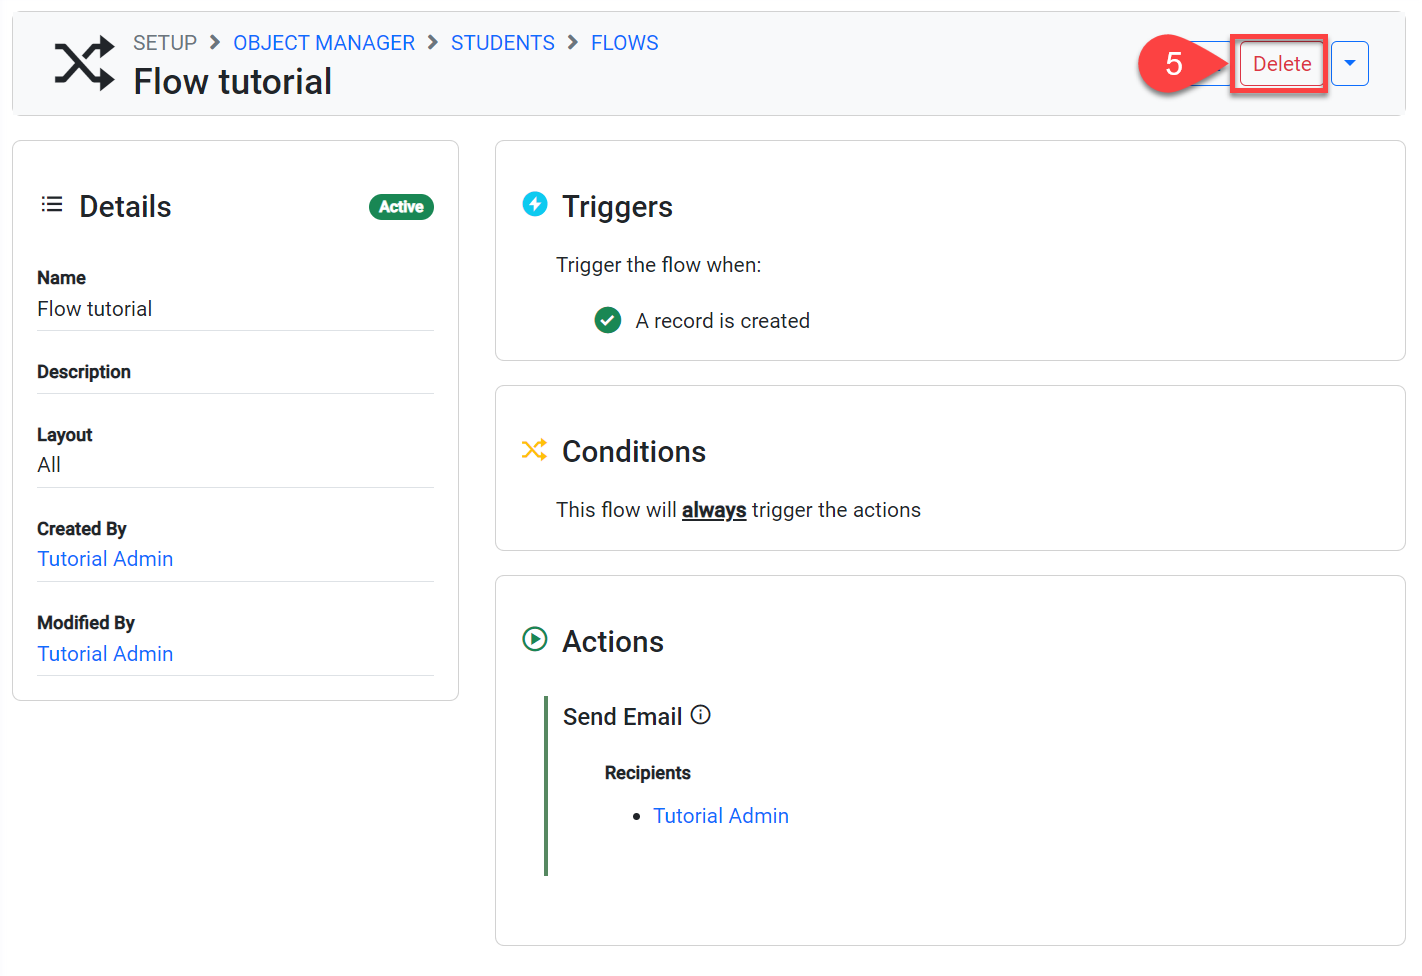Click the green play Actions icon
The width and height of the screenshot is (1422, 976).
(535, 639)
